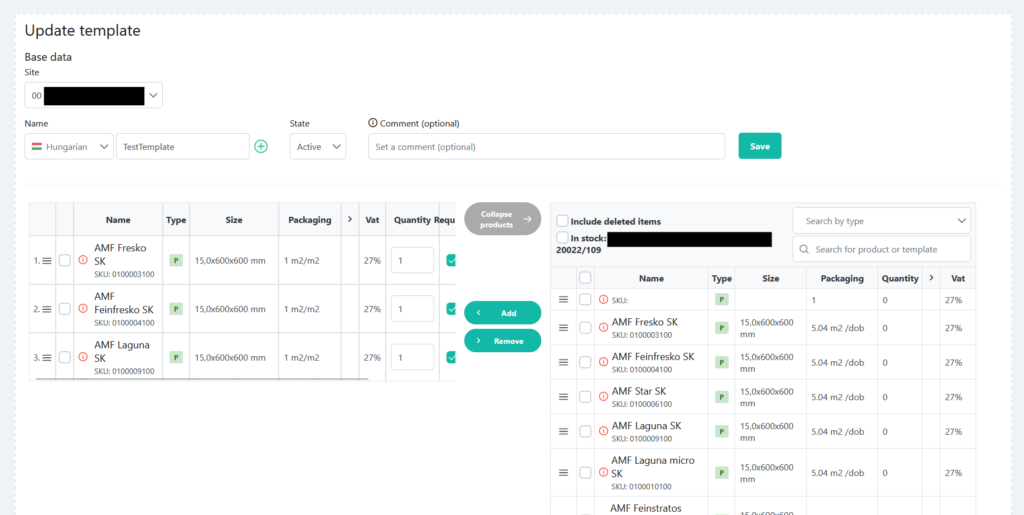Expand the Search by type dropdown
Viewport: 1024px width, 515px height.
tap(882, 221)
